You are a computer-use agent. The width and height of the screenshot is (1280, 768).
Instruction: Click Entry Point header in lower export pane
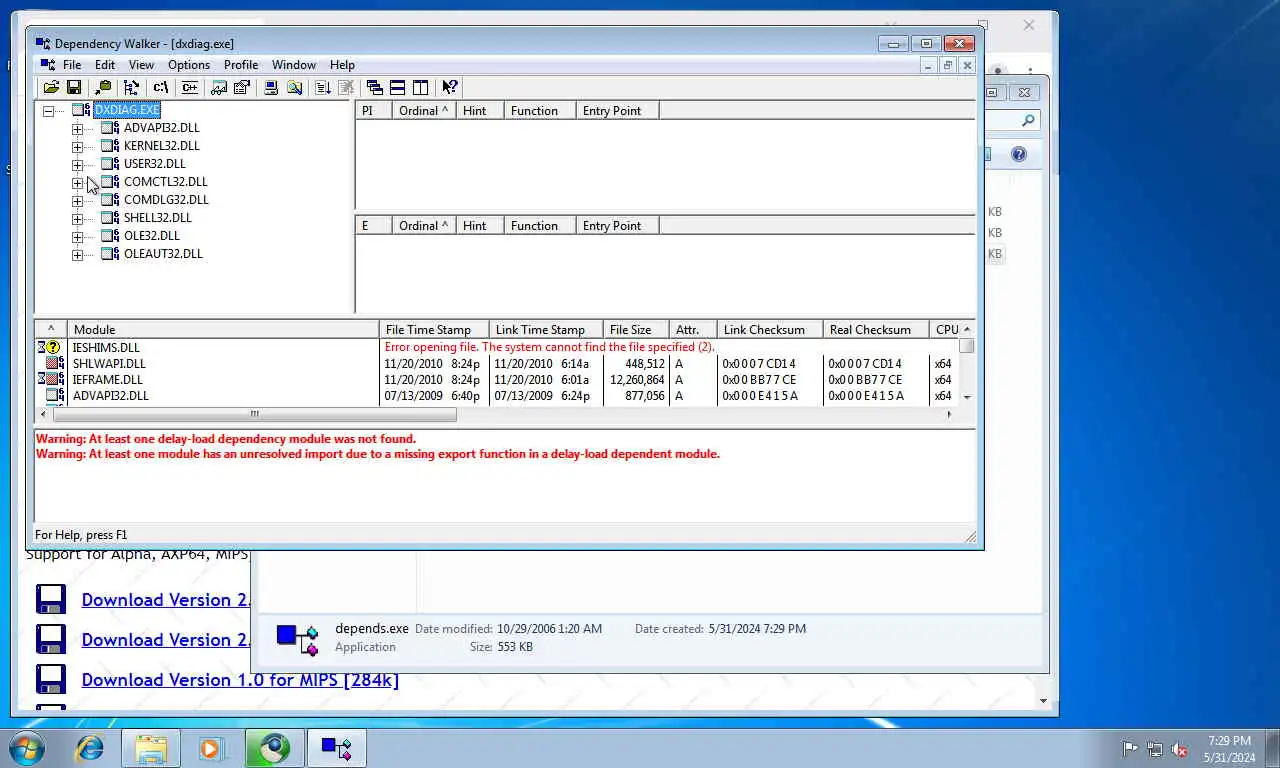618,225
